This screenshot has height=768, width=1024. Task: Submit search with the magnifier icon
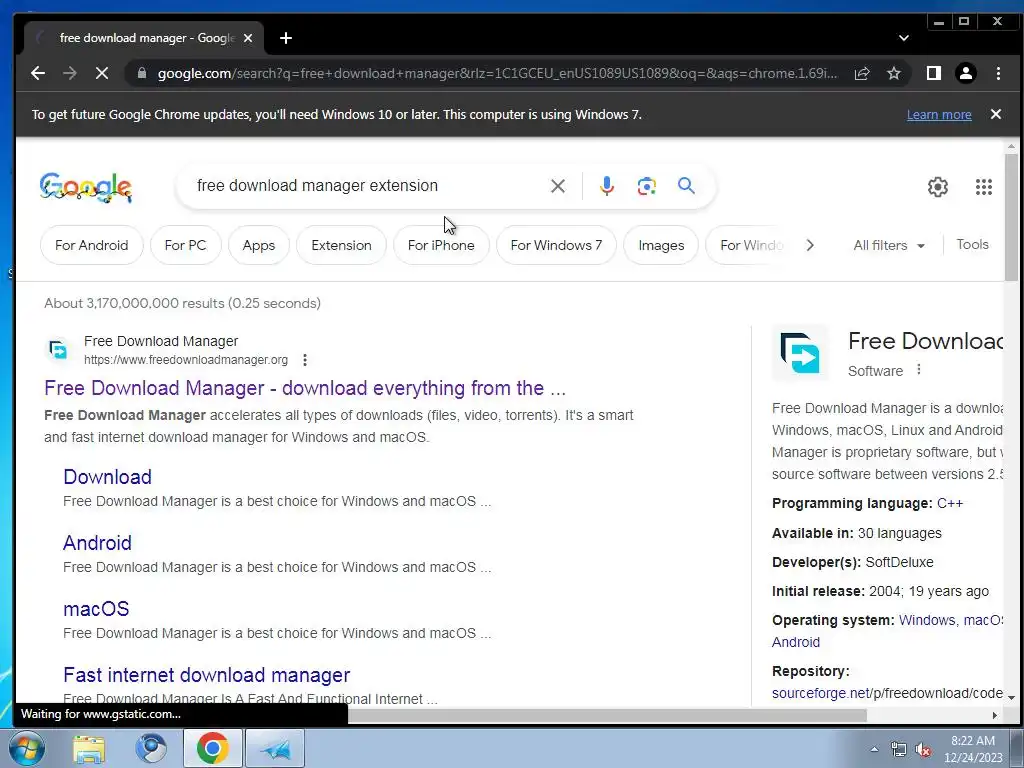pyautogui.click(x=686, y=185)
